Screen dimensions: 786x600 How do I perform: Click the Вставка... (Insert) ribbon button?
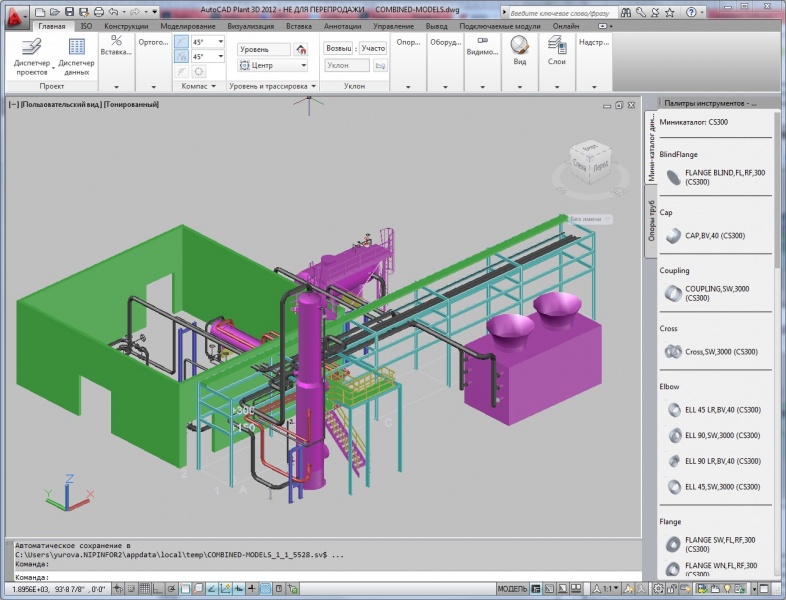coord(116,46)
